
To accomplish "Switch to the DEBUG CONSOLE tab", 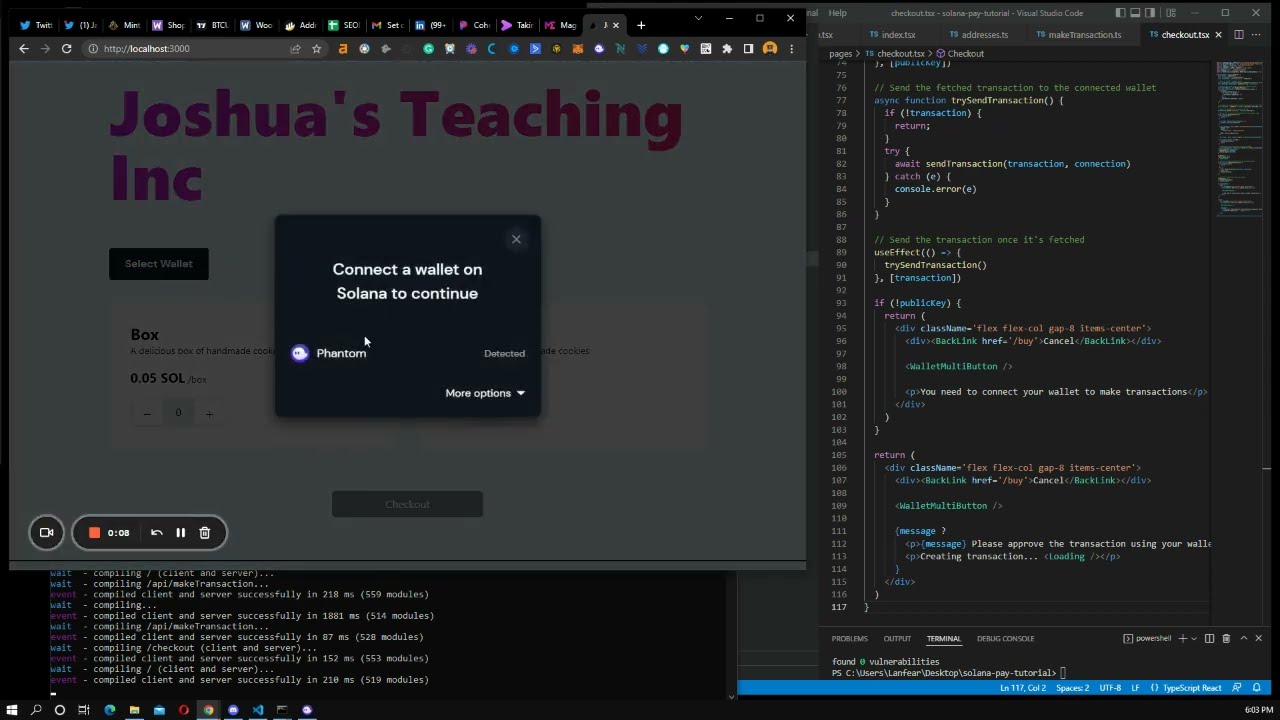I will (1005, 639).
